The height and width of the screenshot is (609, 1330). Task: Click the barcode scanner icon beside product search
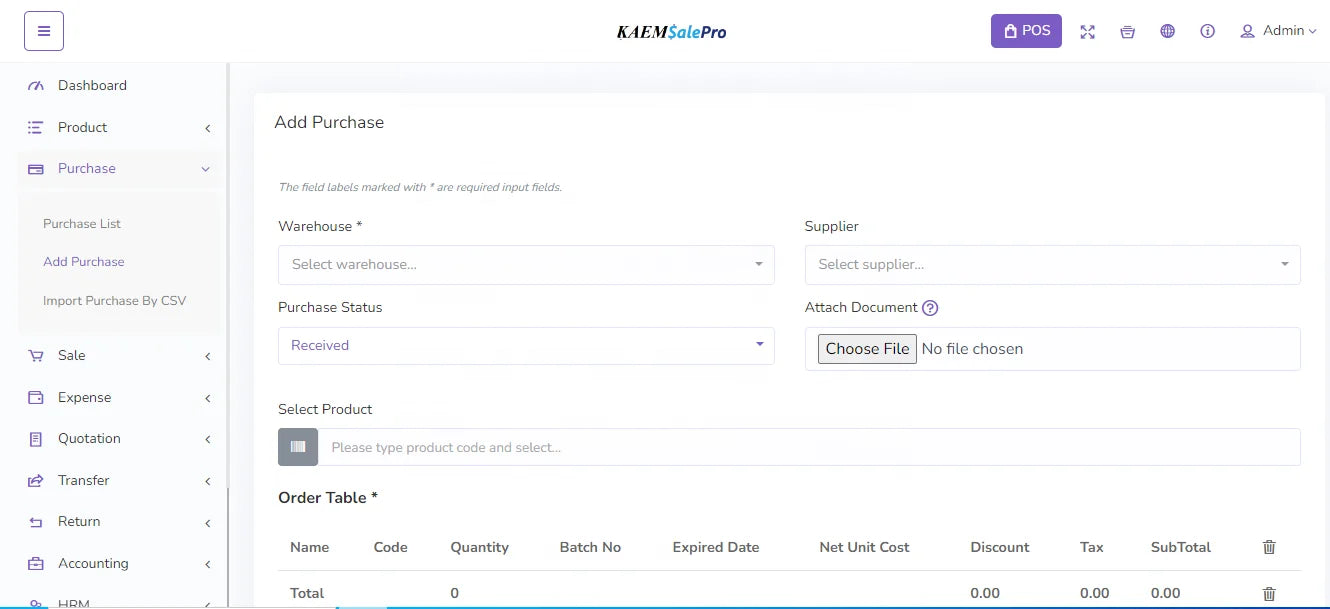point(298,447)
